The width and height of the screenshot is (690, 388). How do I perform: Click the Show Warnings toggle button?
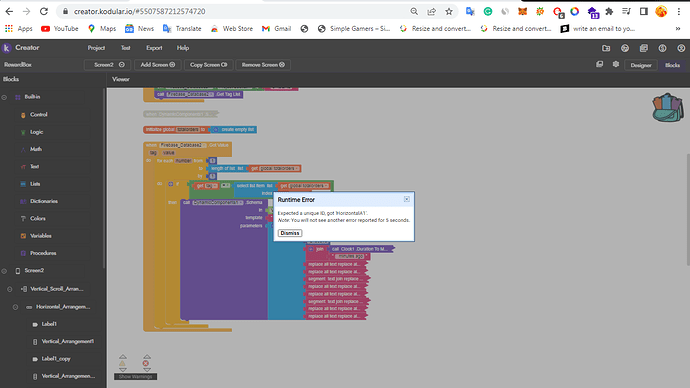point(136,377)
